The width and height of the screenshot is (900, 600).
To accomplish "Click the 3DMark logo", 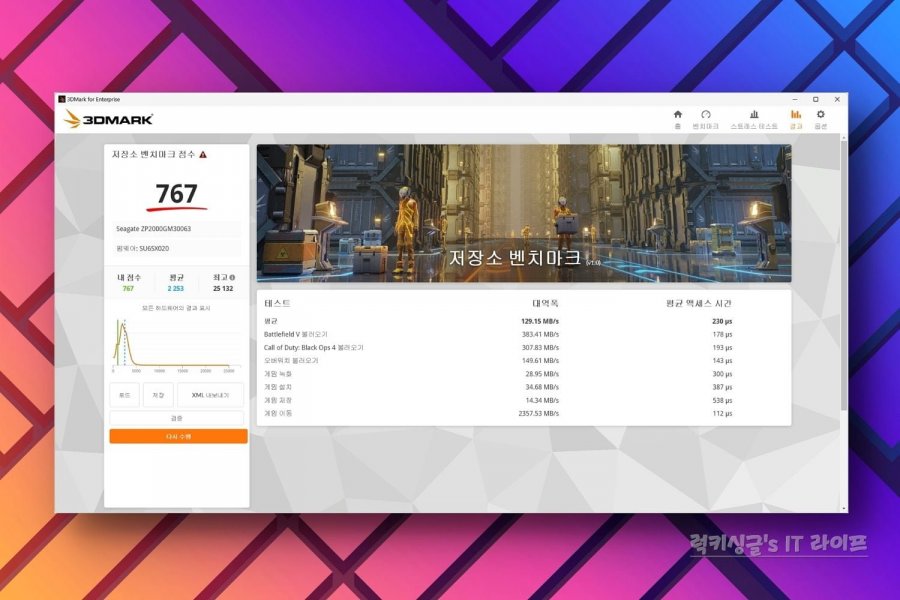I will click(108, 119).
